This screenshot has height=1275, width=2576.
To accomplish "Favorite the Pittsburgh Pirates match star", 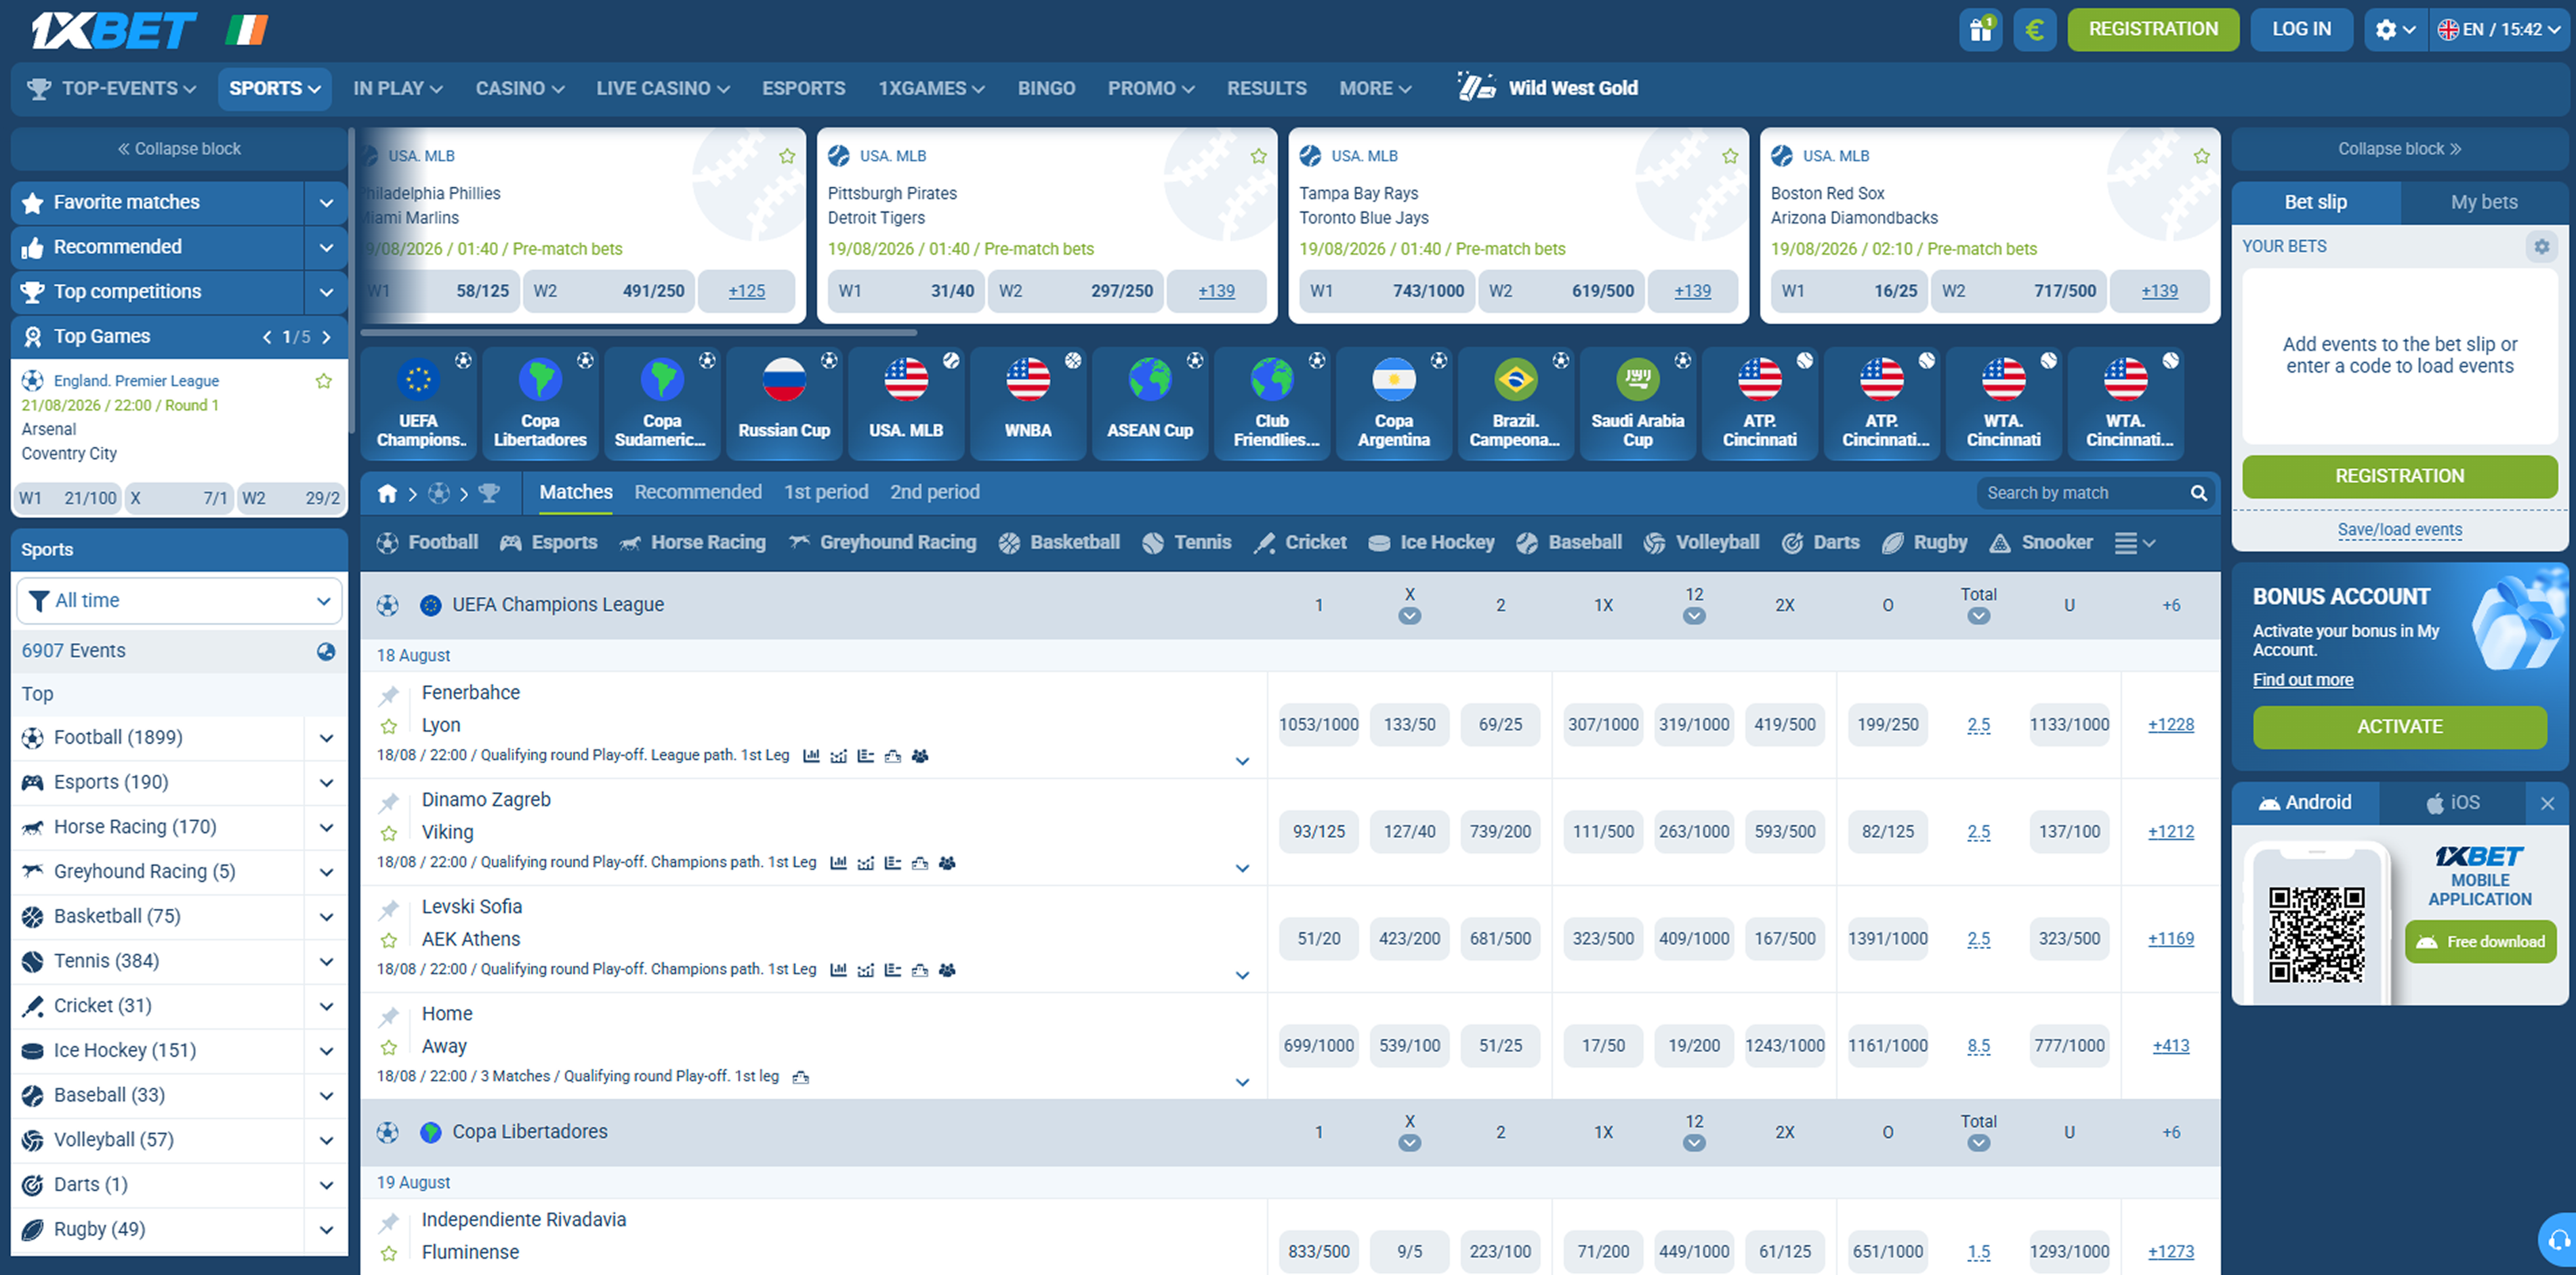I will pyautogui.click(x=1258, y=156).
